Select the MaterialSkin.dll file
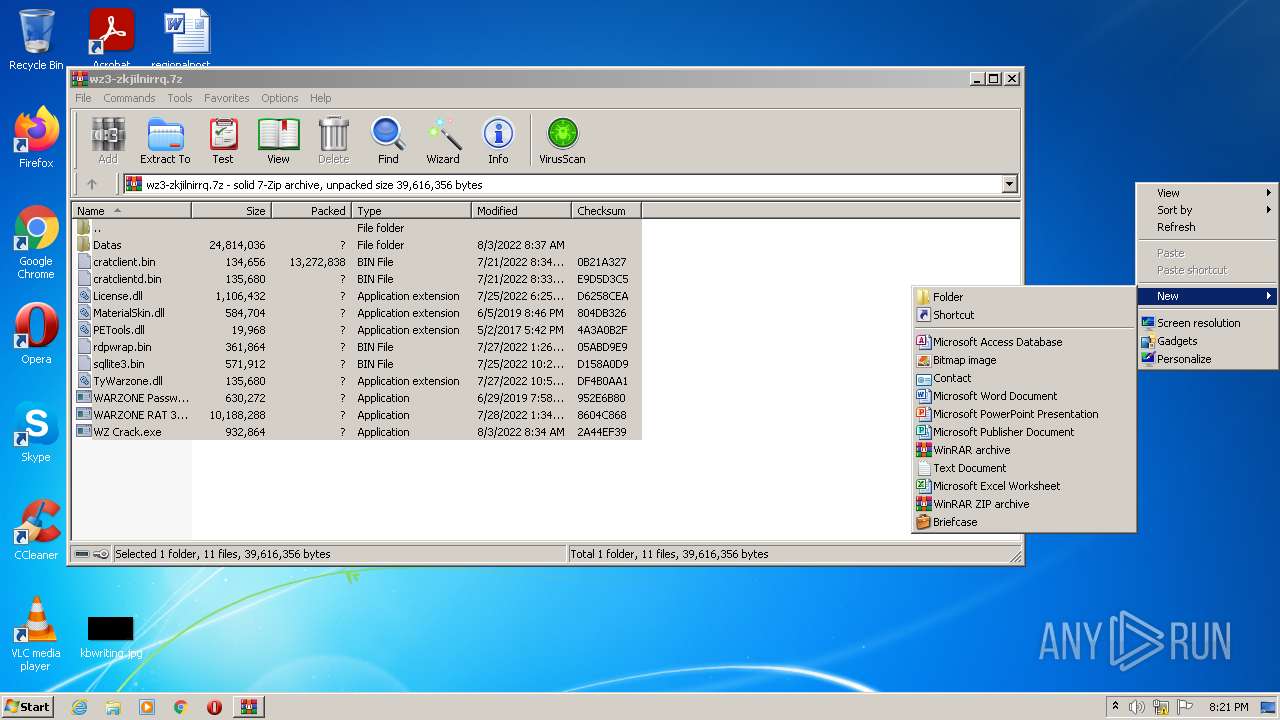 click(x=357, y=313)
